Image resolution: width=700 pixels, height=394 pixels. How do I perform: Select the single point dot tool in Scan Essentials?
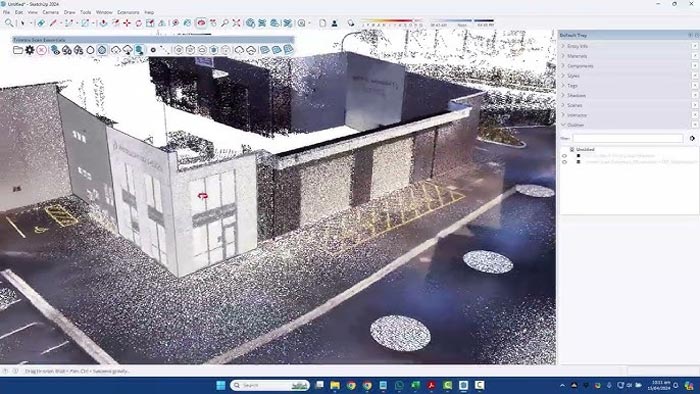coord(153,50)
